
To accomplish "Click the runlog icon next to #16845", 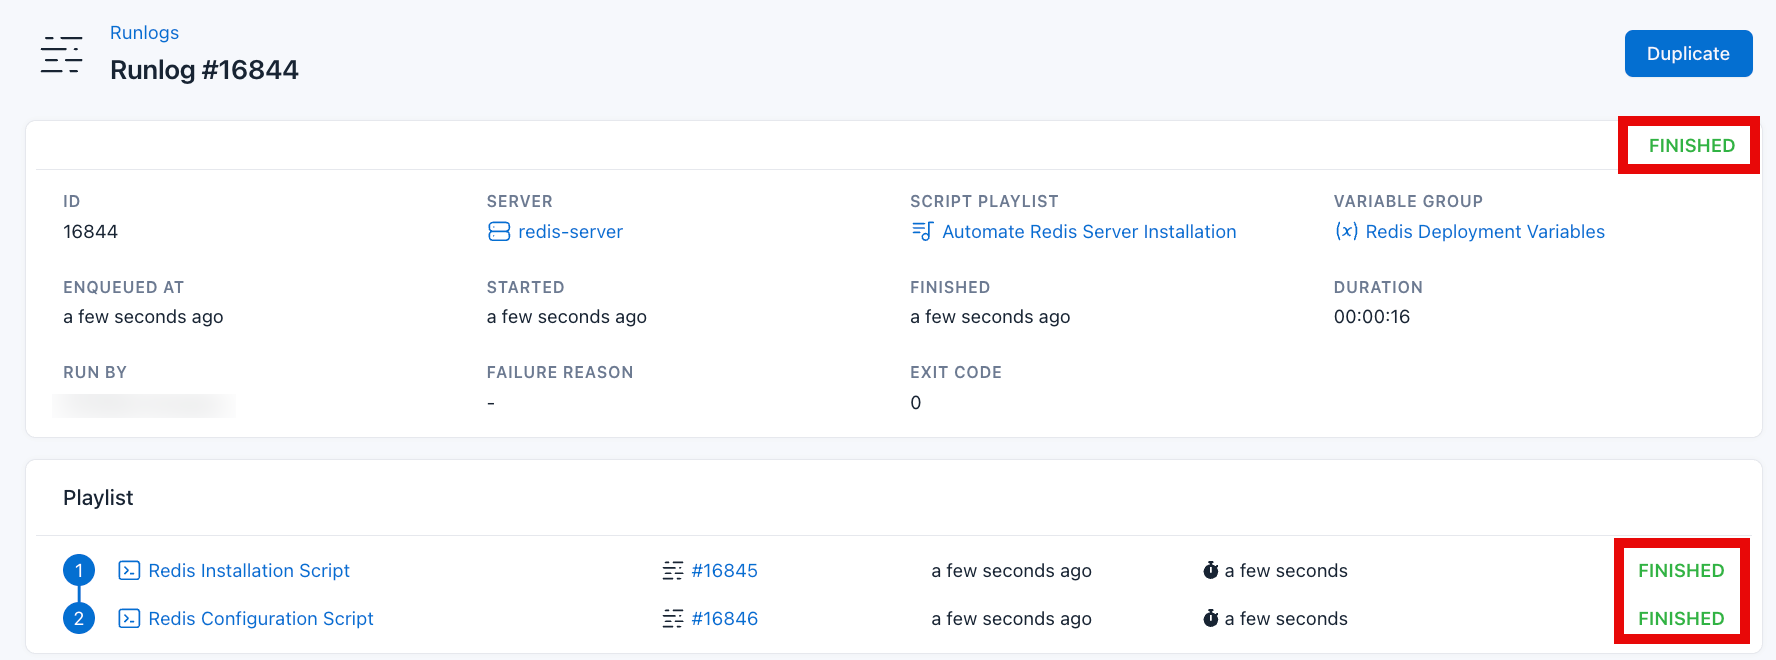I will click(673, 571).
